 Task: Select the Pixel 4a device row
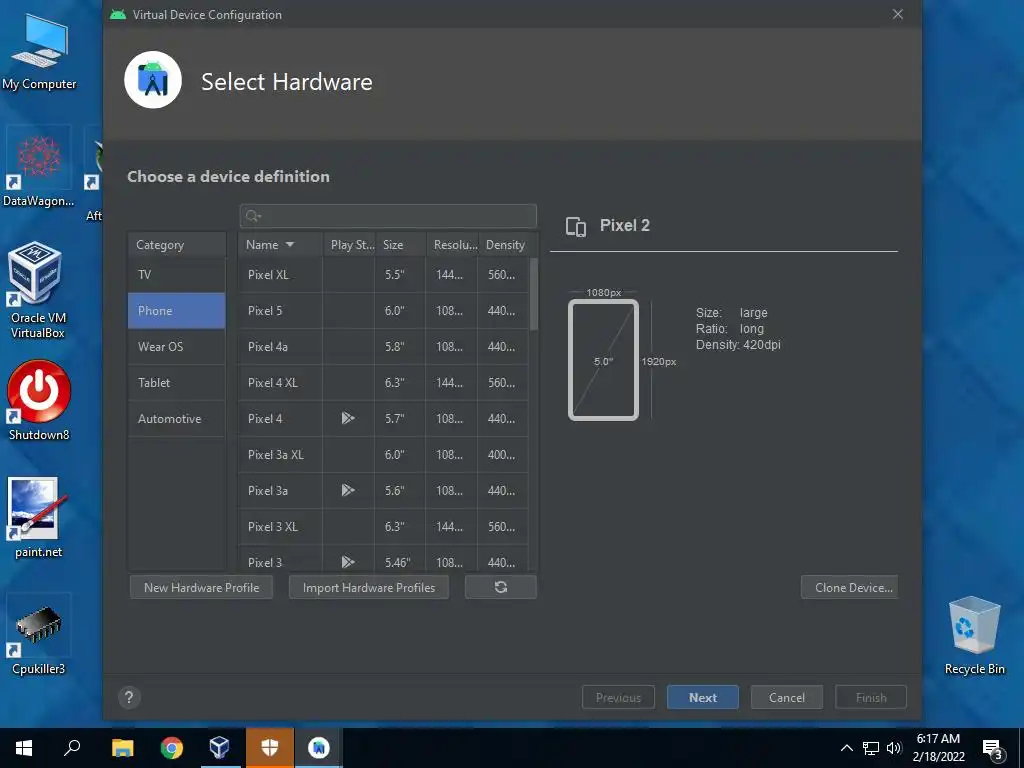[x=383, y=346]
